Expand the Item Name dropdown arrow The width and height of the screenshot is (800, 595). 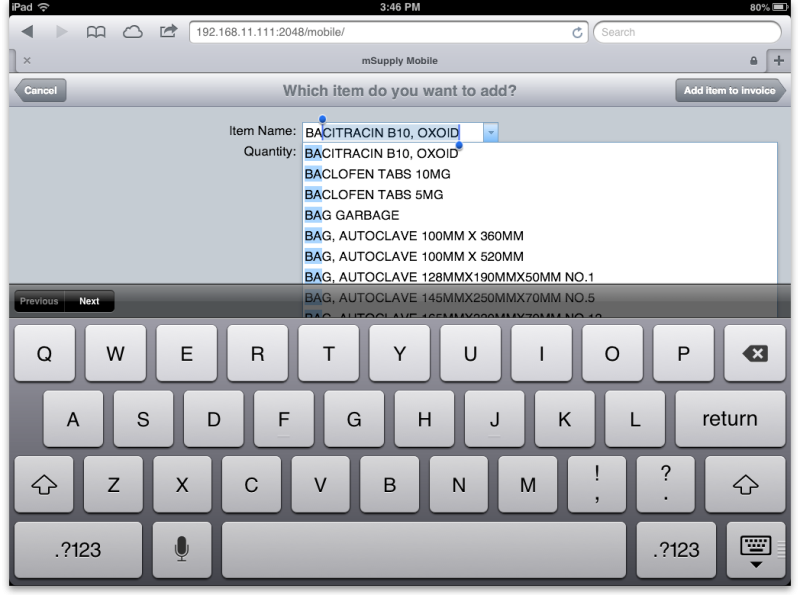[x=490, y=132]
